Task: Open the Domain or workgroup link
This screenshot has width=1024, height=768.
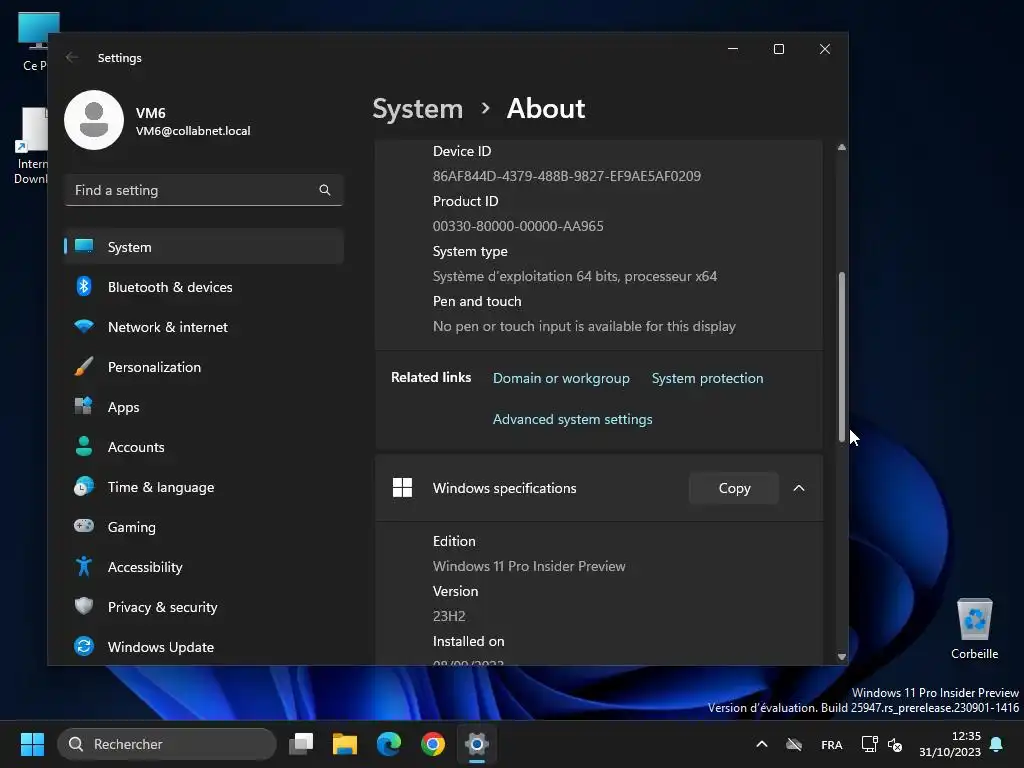Action: click(561, 378)
